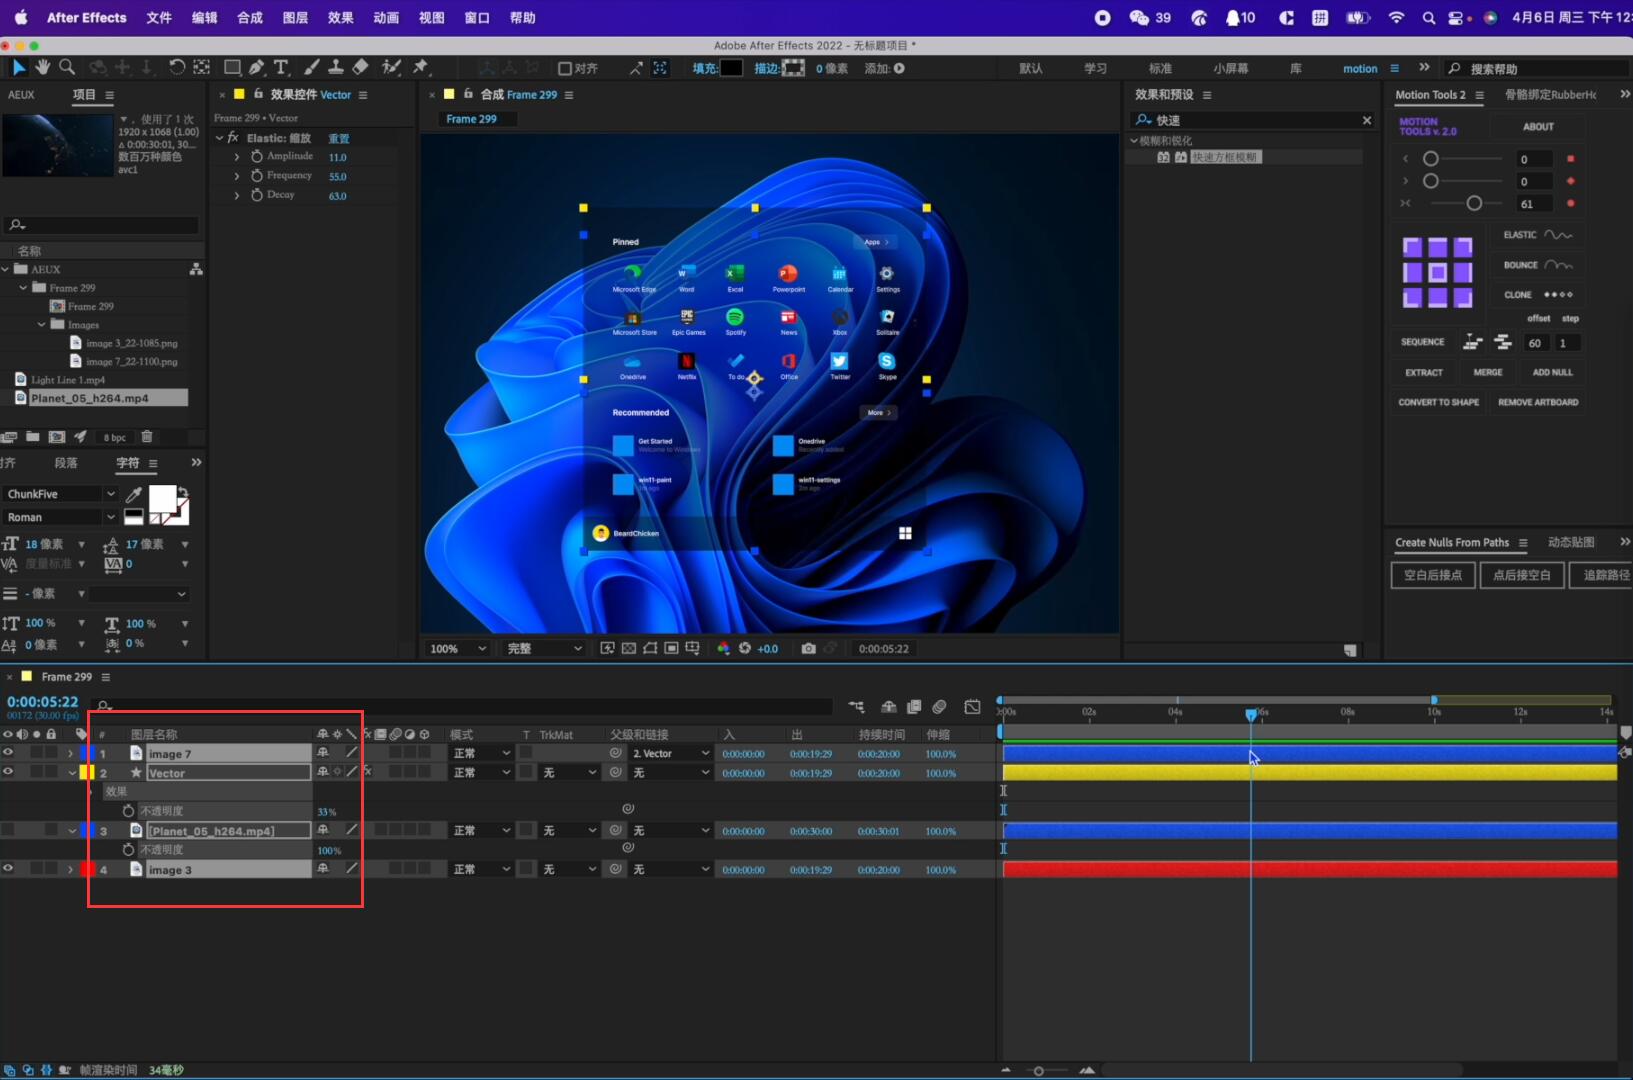
Task: Open the 完整 resolution dropdown
Action: 544,648
